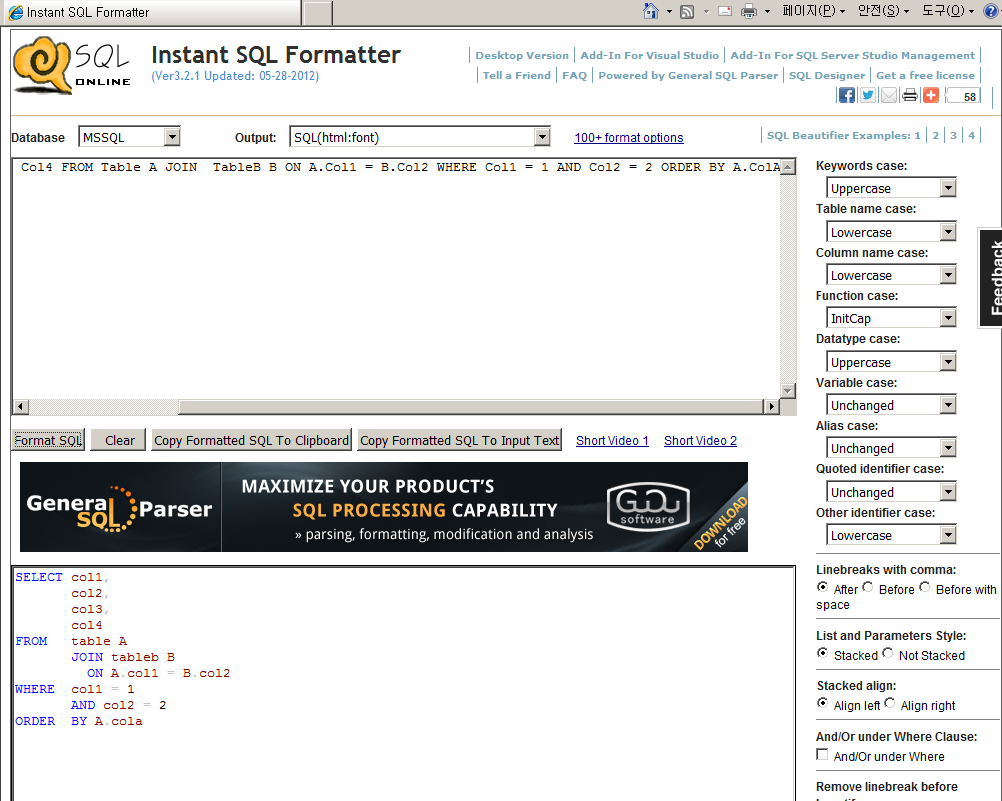Open Add-In For Visual Studio link
This screenshot has height=801, width=1002.
tap(649, 56)
